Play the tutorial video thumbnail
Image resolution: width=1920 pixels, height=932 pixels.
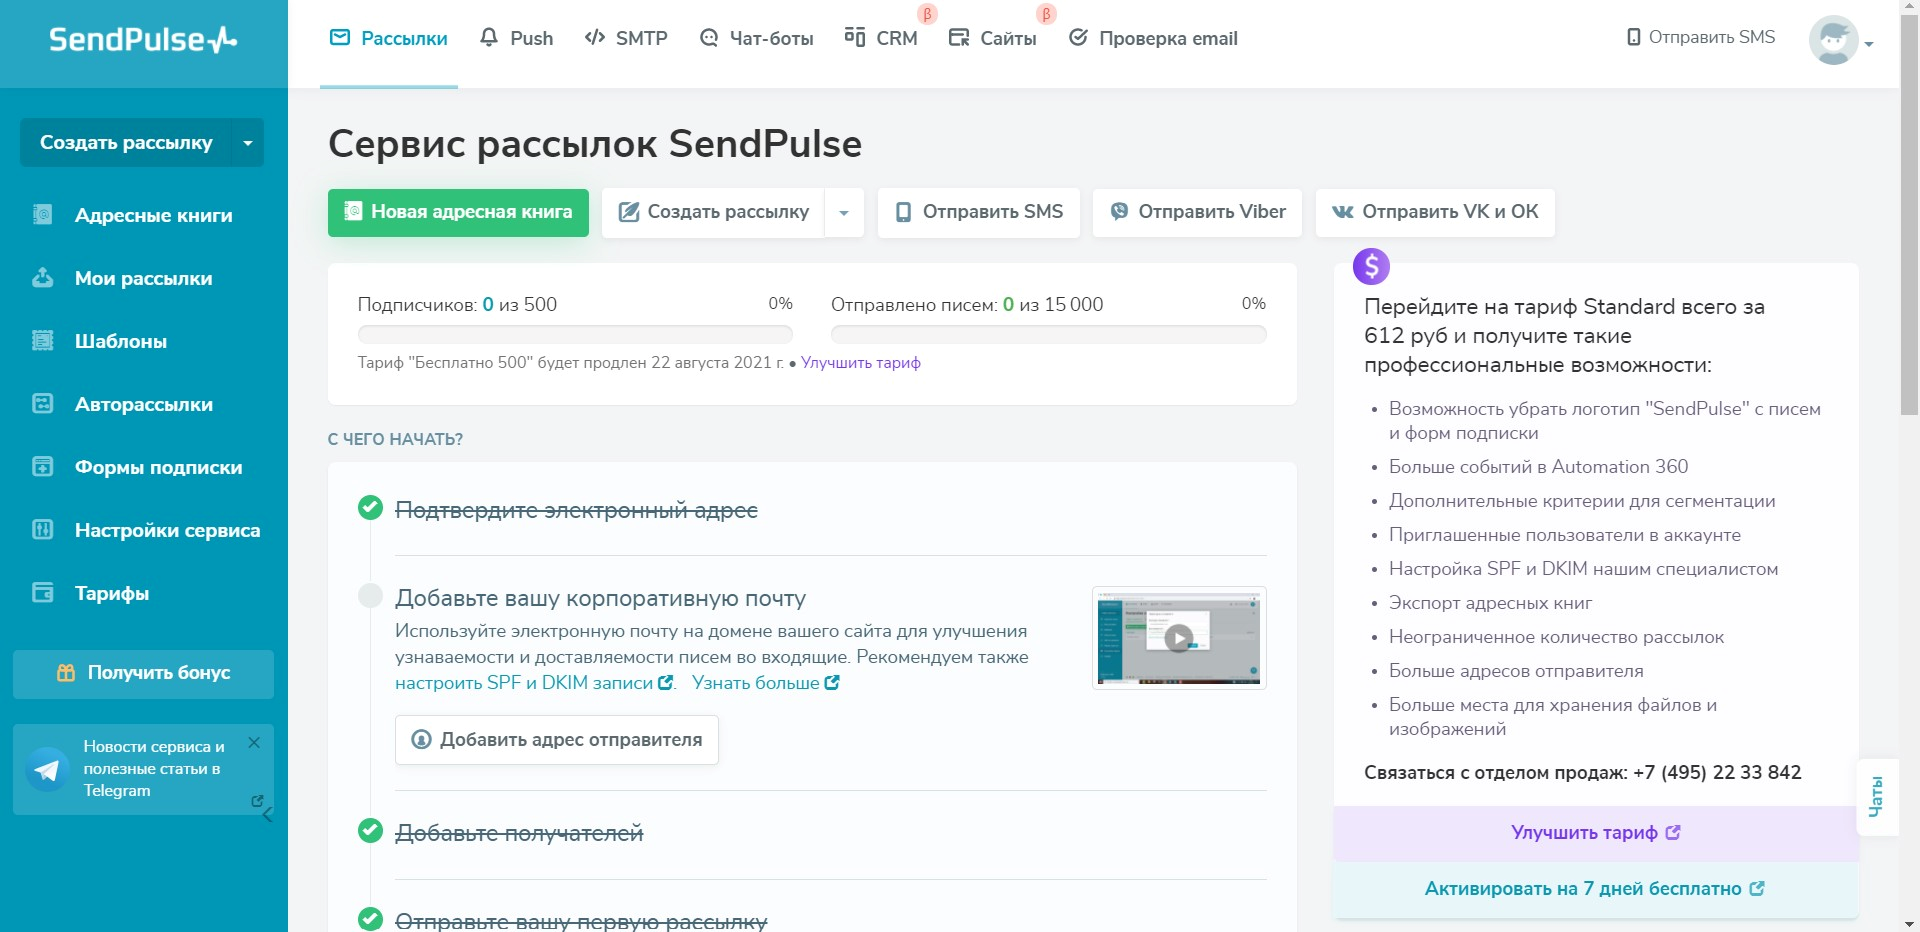1179,638
